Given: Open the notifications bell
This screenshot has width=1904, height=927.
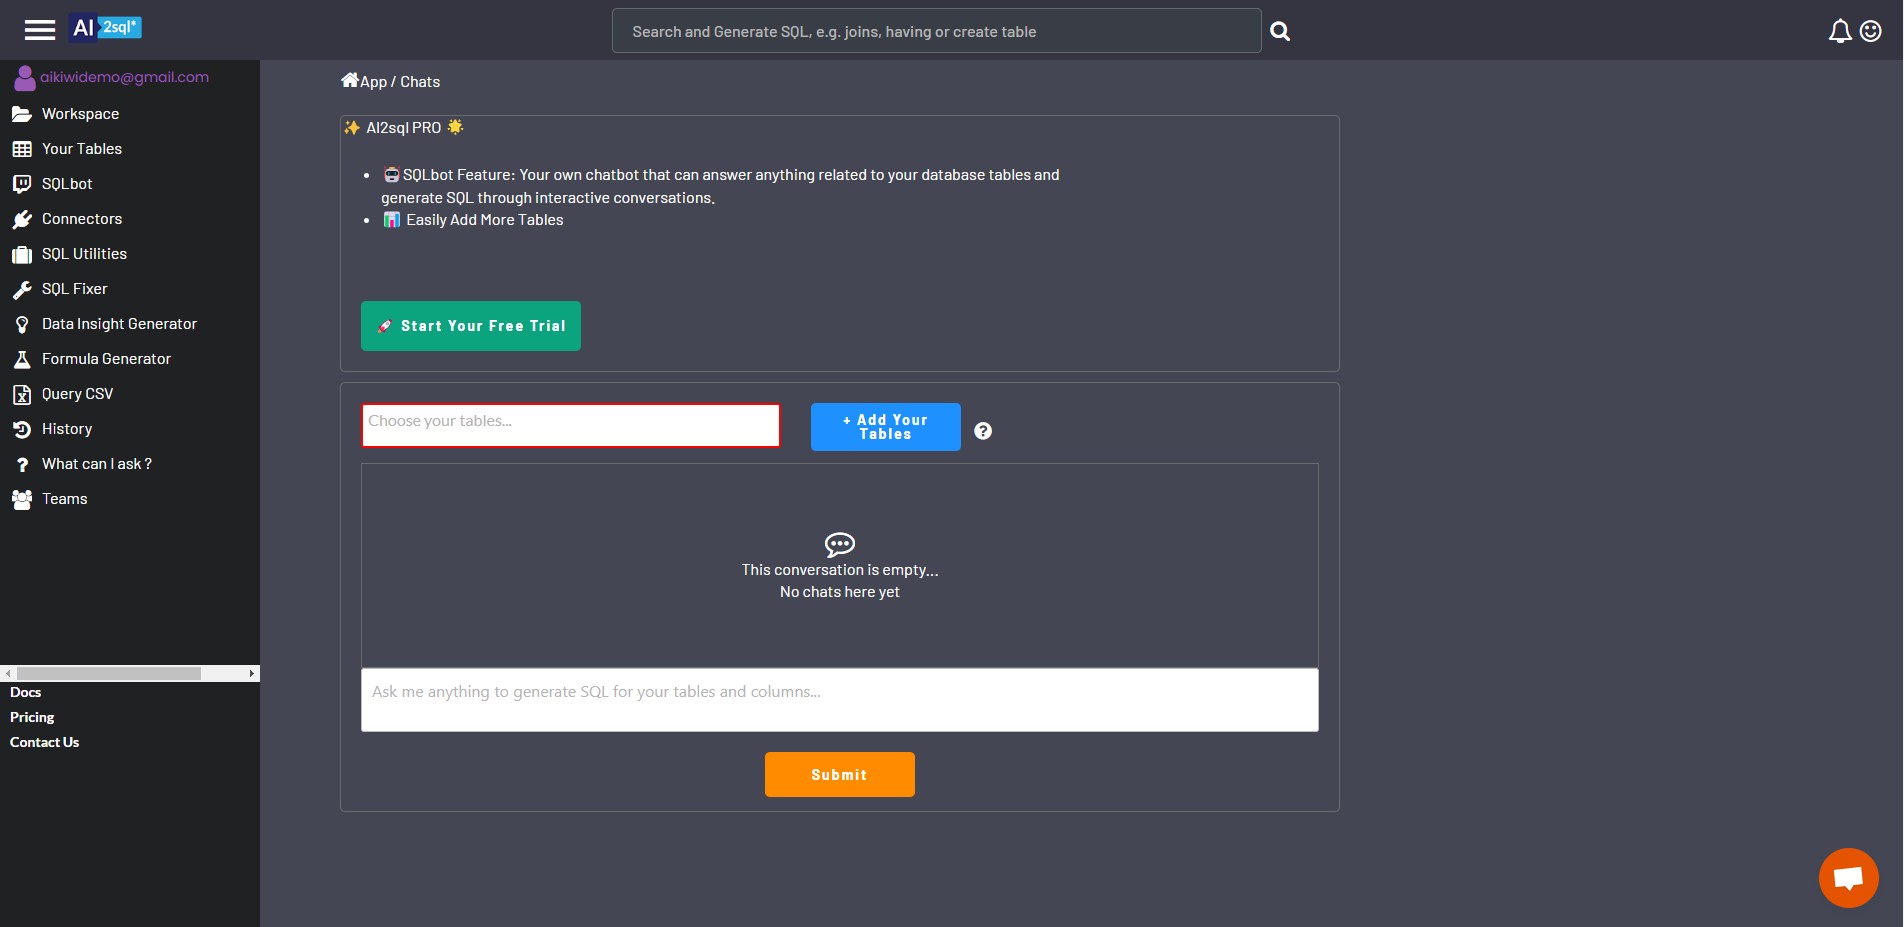Looking at the screenshot, I should click(x=1840, y=32).
